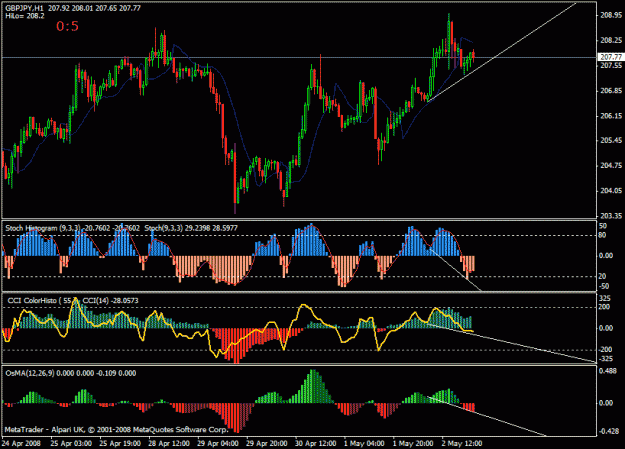
Task: Click the 25 Apr 19:00 time label
Action: point(120,443)
